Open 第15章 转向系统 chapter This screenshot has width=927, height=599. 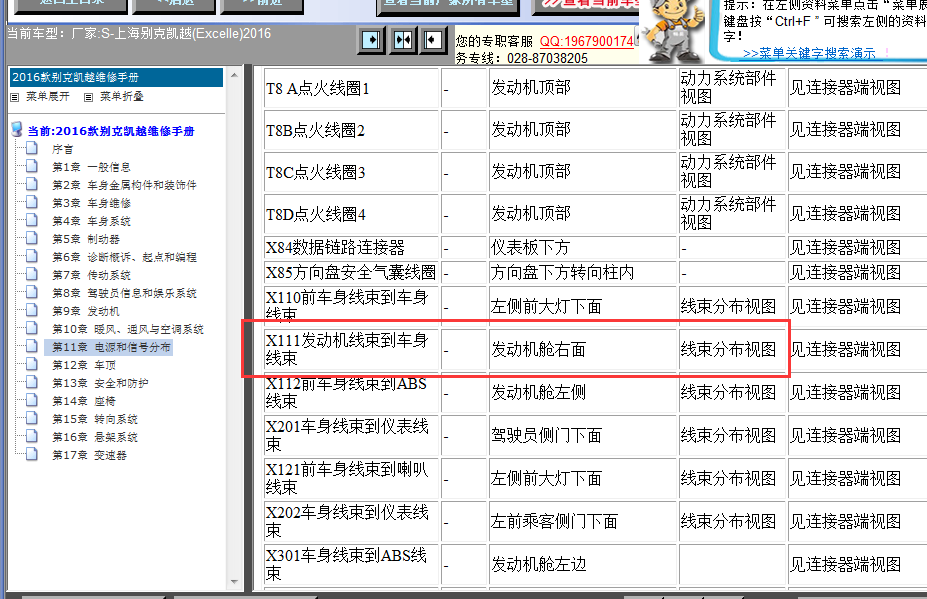click(95, 419)
